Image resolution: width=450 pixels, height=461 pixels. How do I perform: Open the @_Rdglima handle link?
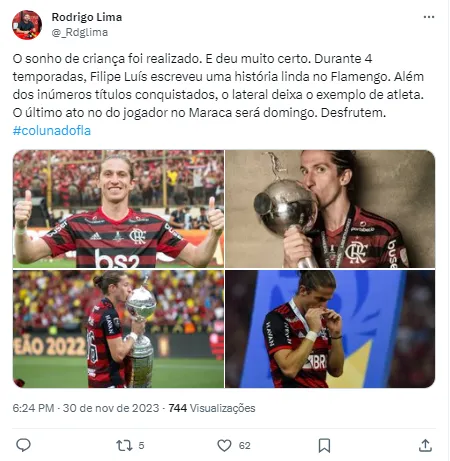(x=80, y=32)
